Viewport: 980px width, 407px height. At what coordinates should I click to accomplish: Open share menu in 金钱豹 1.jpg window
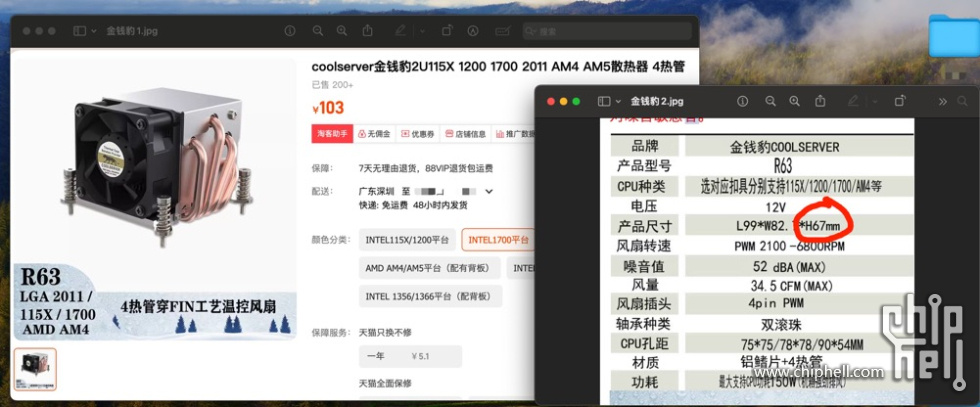pyautogui.click(x=368, y=30)
